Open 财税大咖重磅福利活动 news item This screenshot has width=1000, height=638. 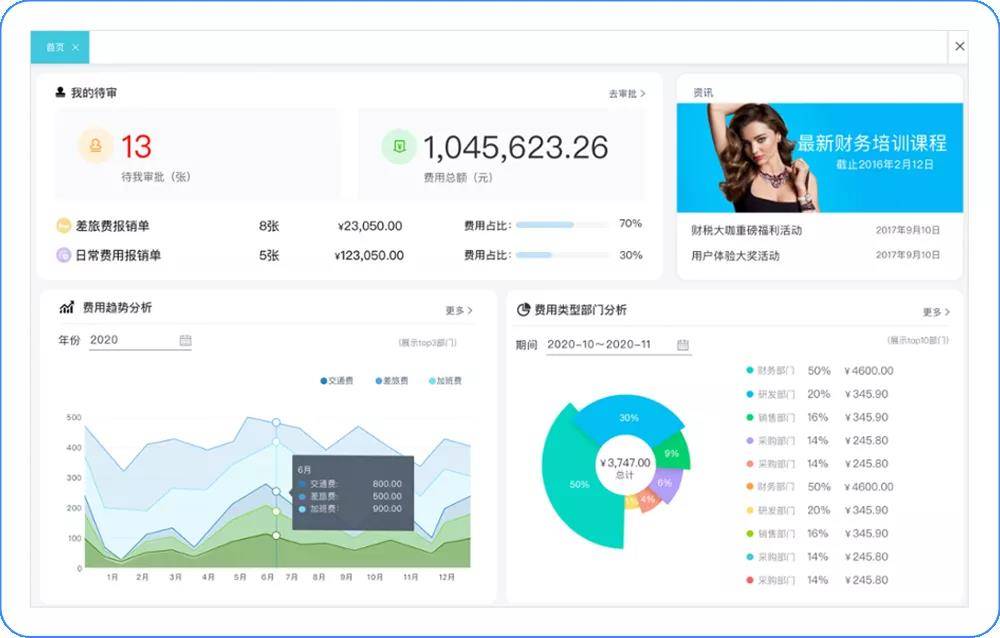point(746,230)
